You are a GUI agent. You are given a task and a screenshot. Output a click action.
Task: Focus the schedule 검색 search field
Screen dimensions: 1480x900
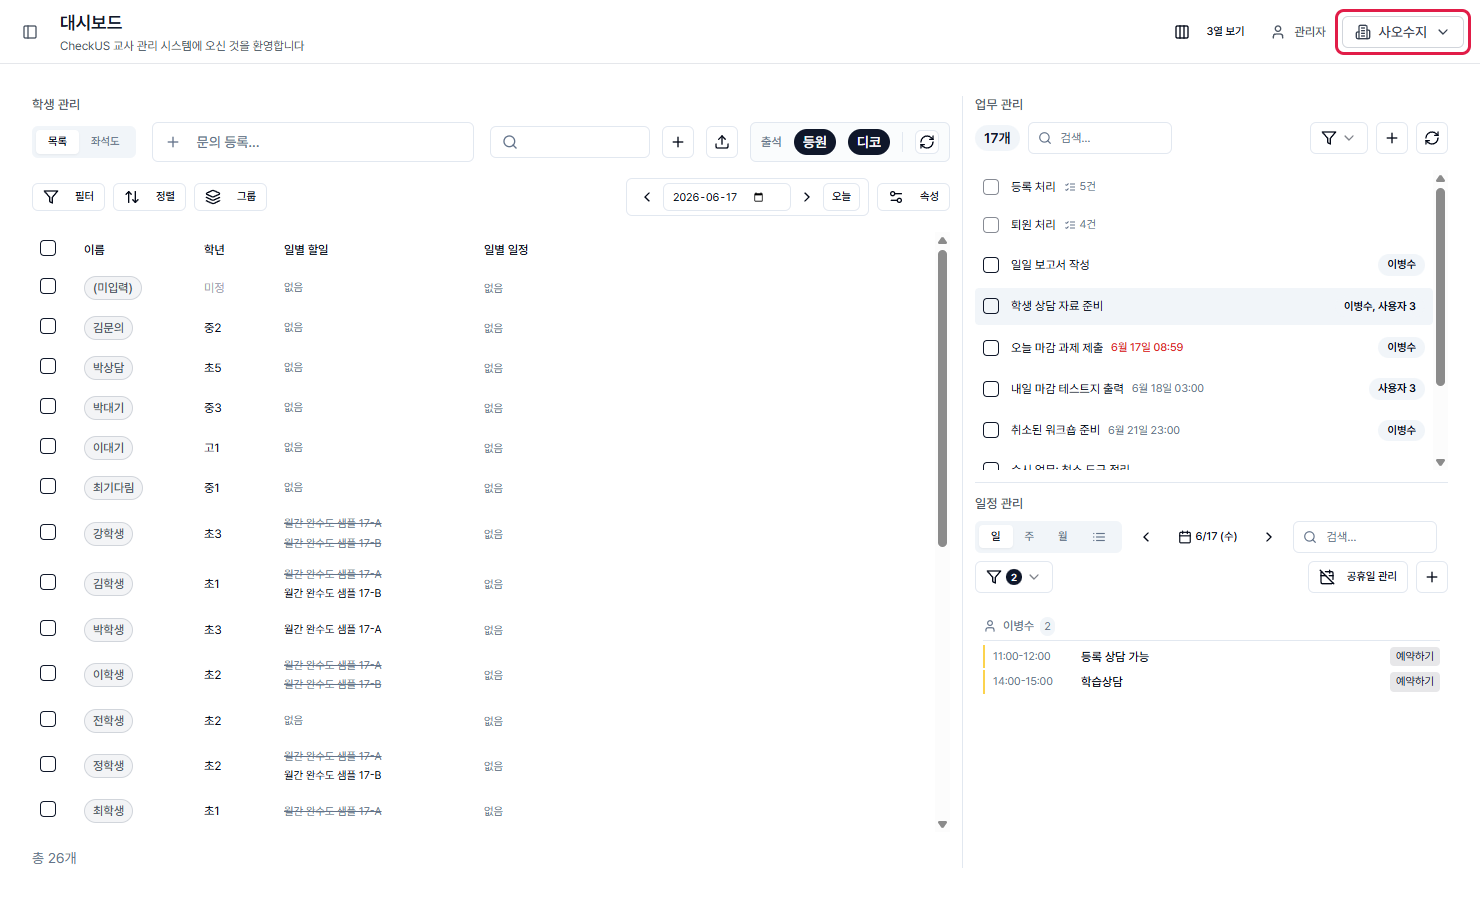(x=1365, y=537)
